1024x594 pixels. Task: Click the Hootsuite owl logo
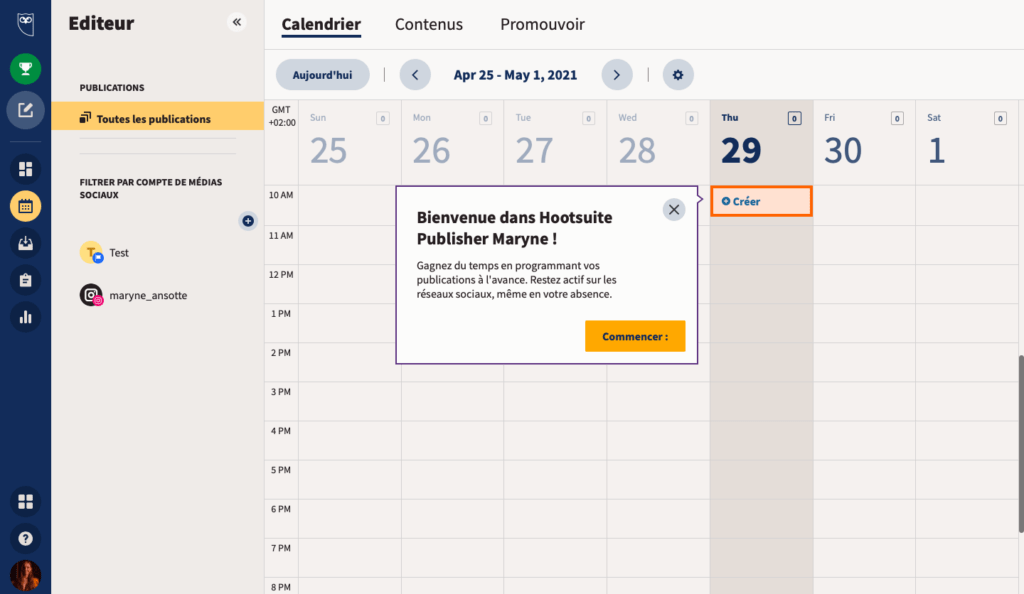[25, 22]
